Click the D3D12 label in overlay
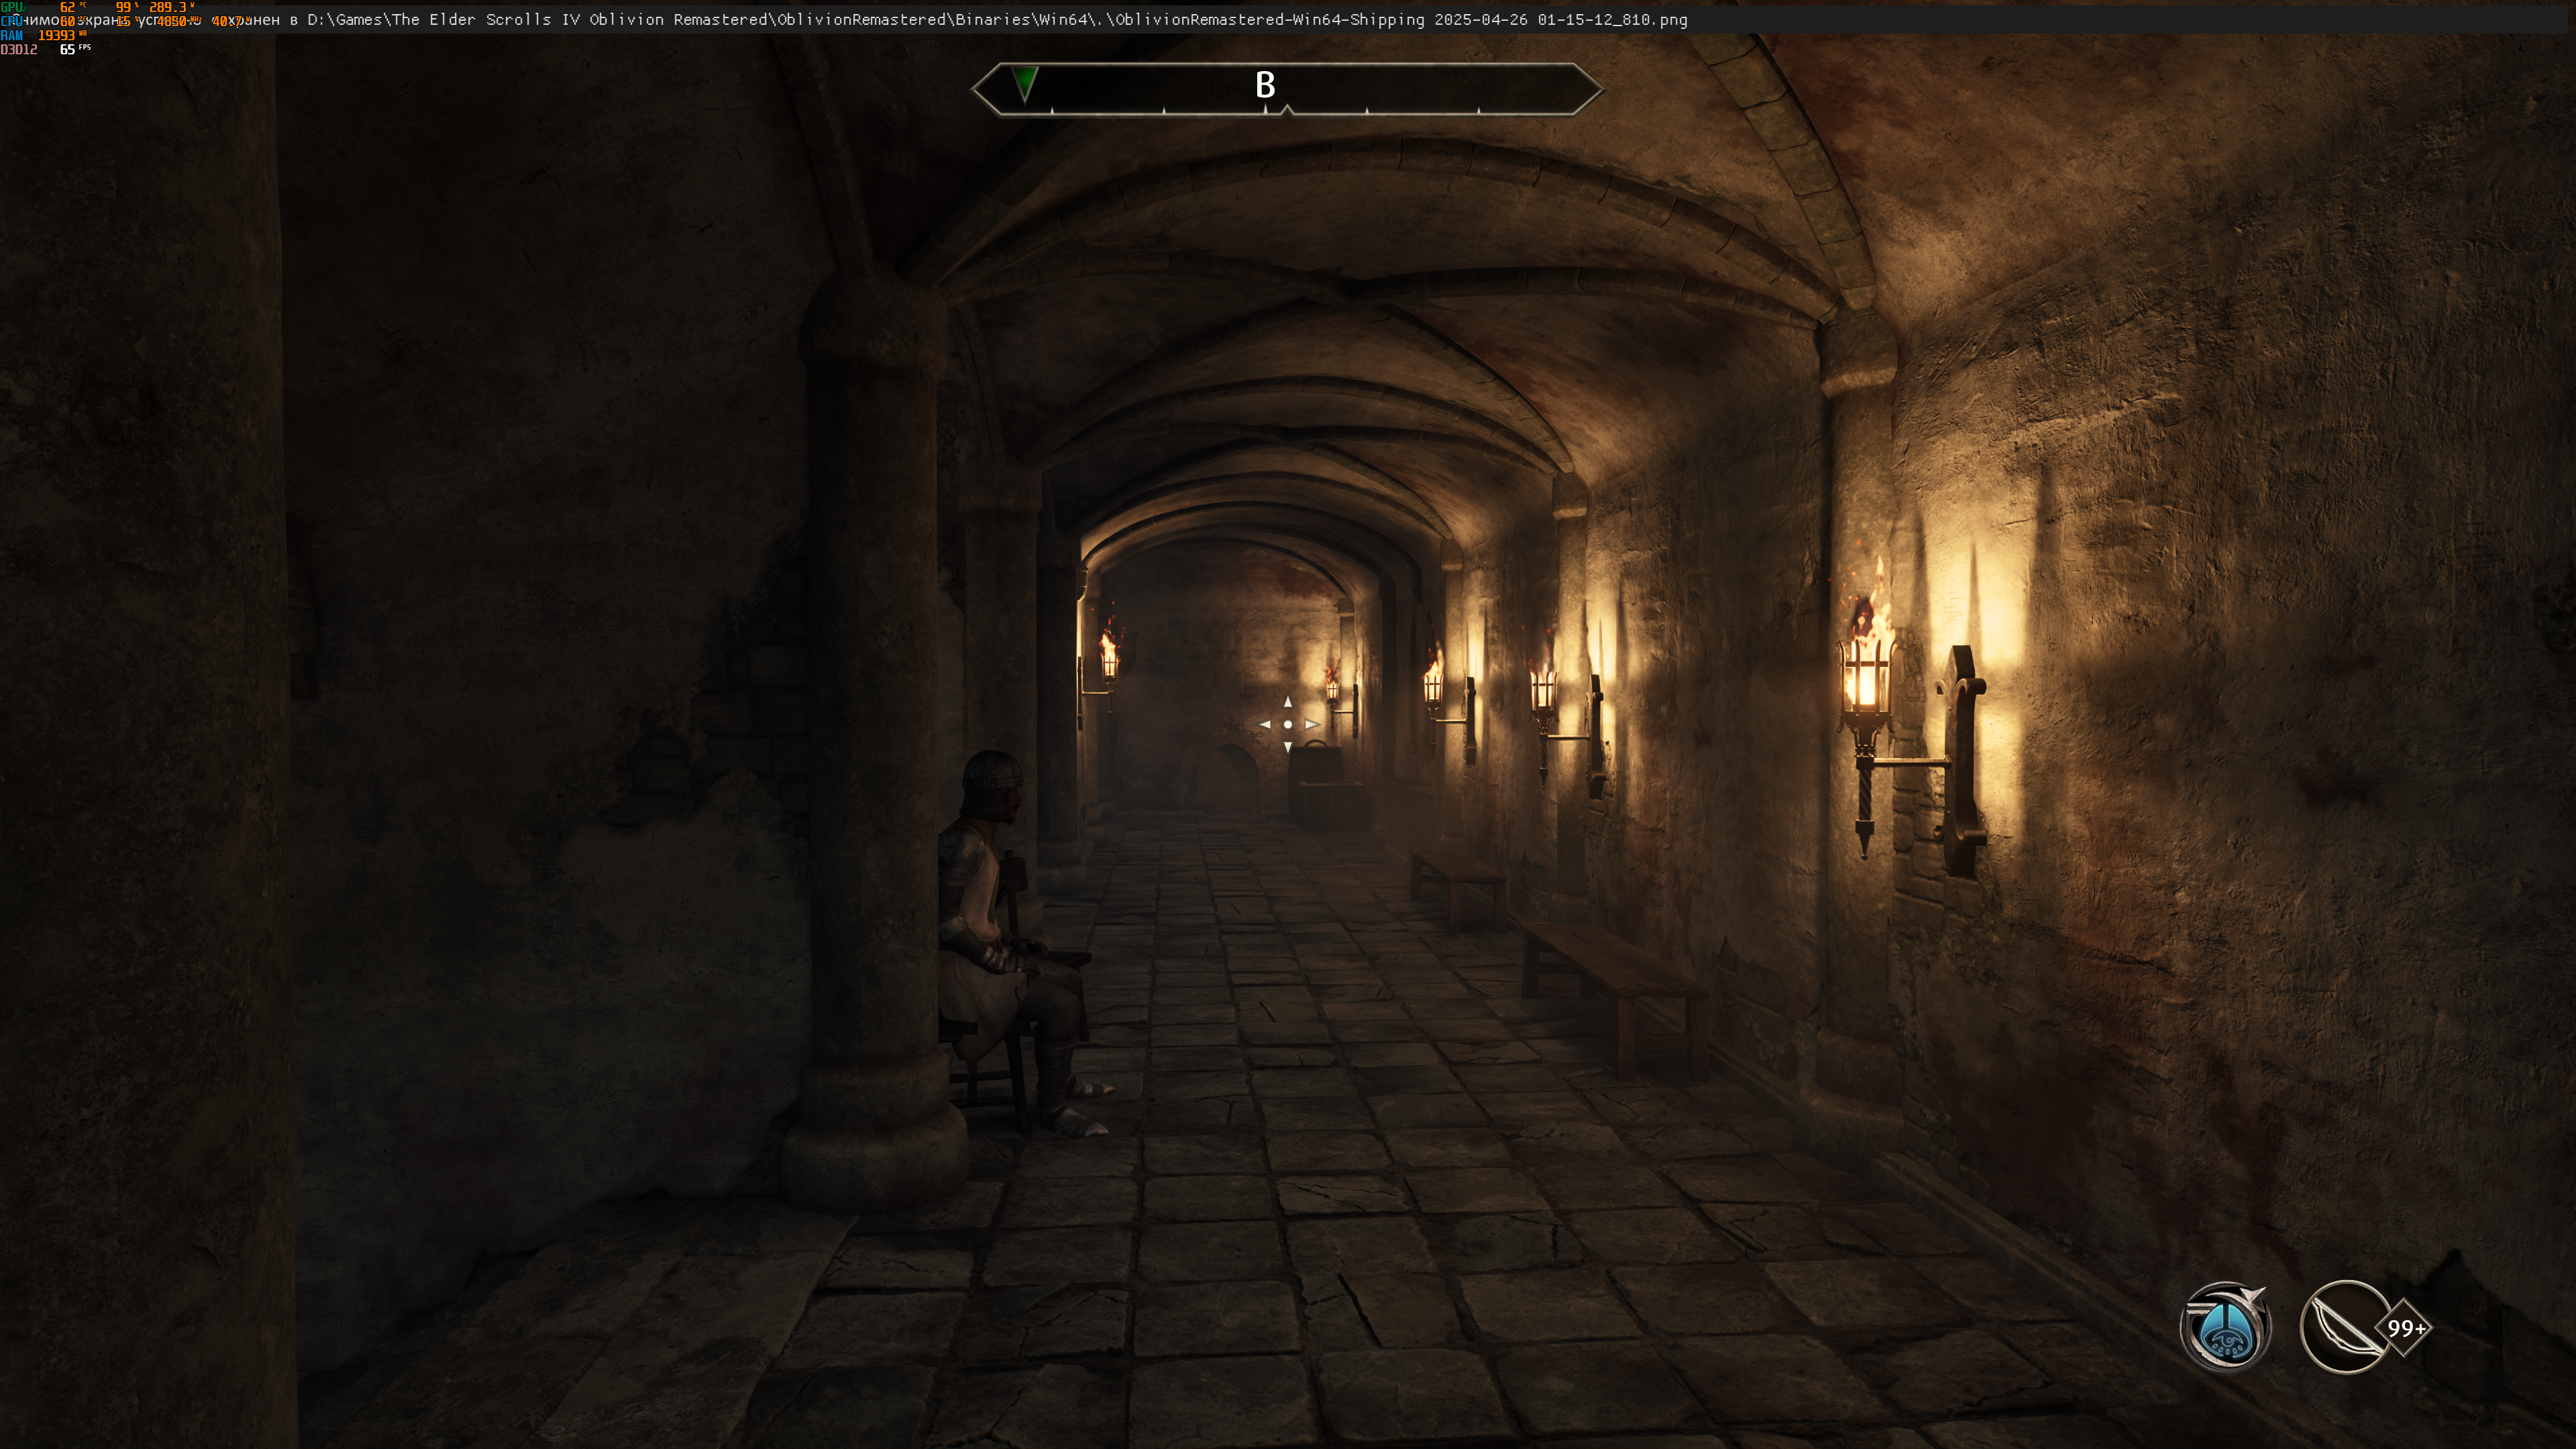The image size is (2576, 1449). [19, 49]
